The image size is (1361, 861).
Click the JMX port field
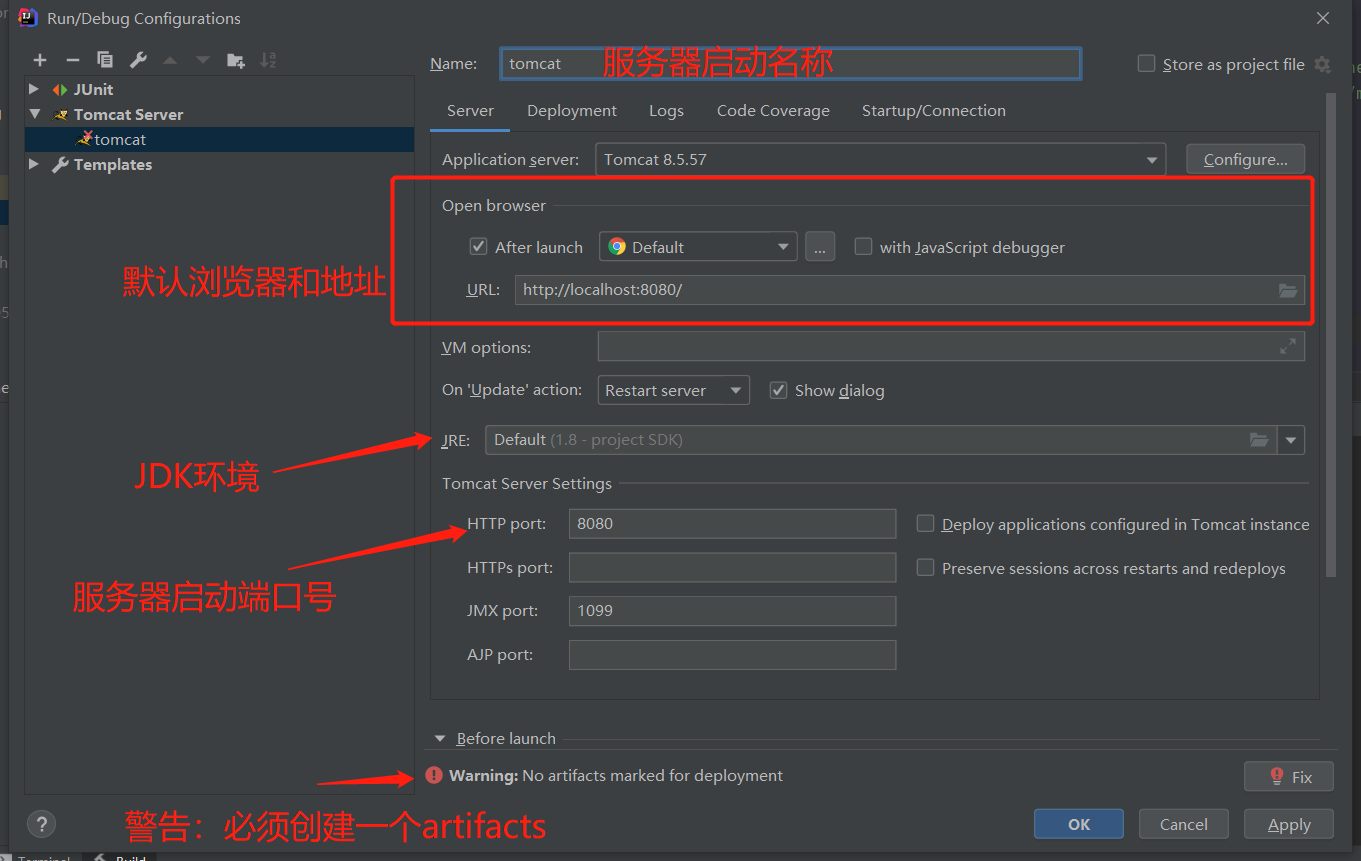(x=732, y=611)
